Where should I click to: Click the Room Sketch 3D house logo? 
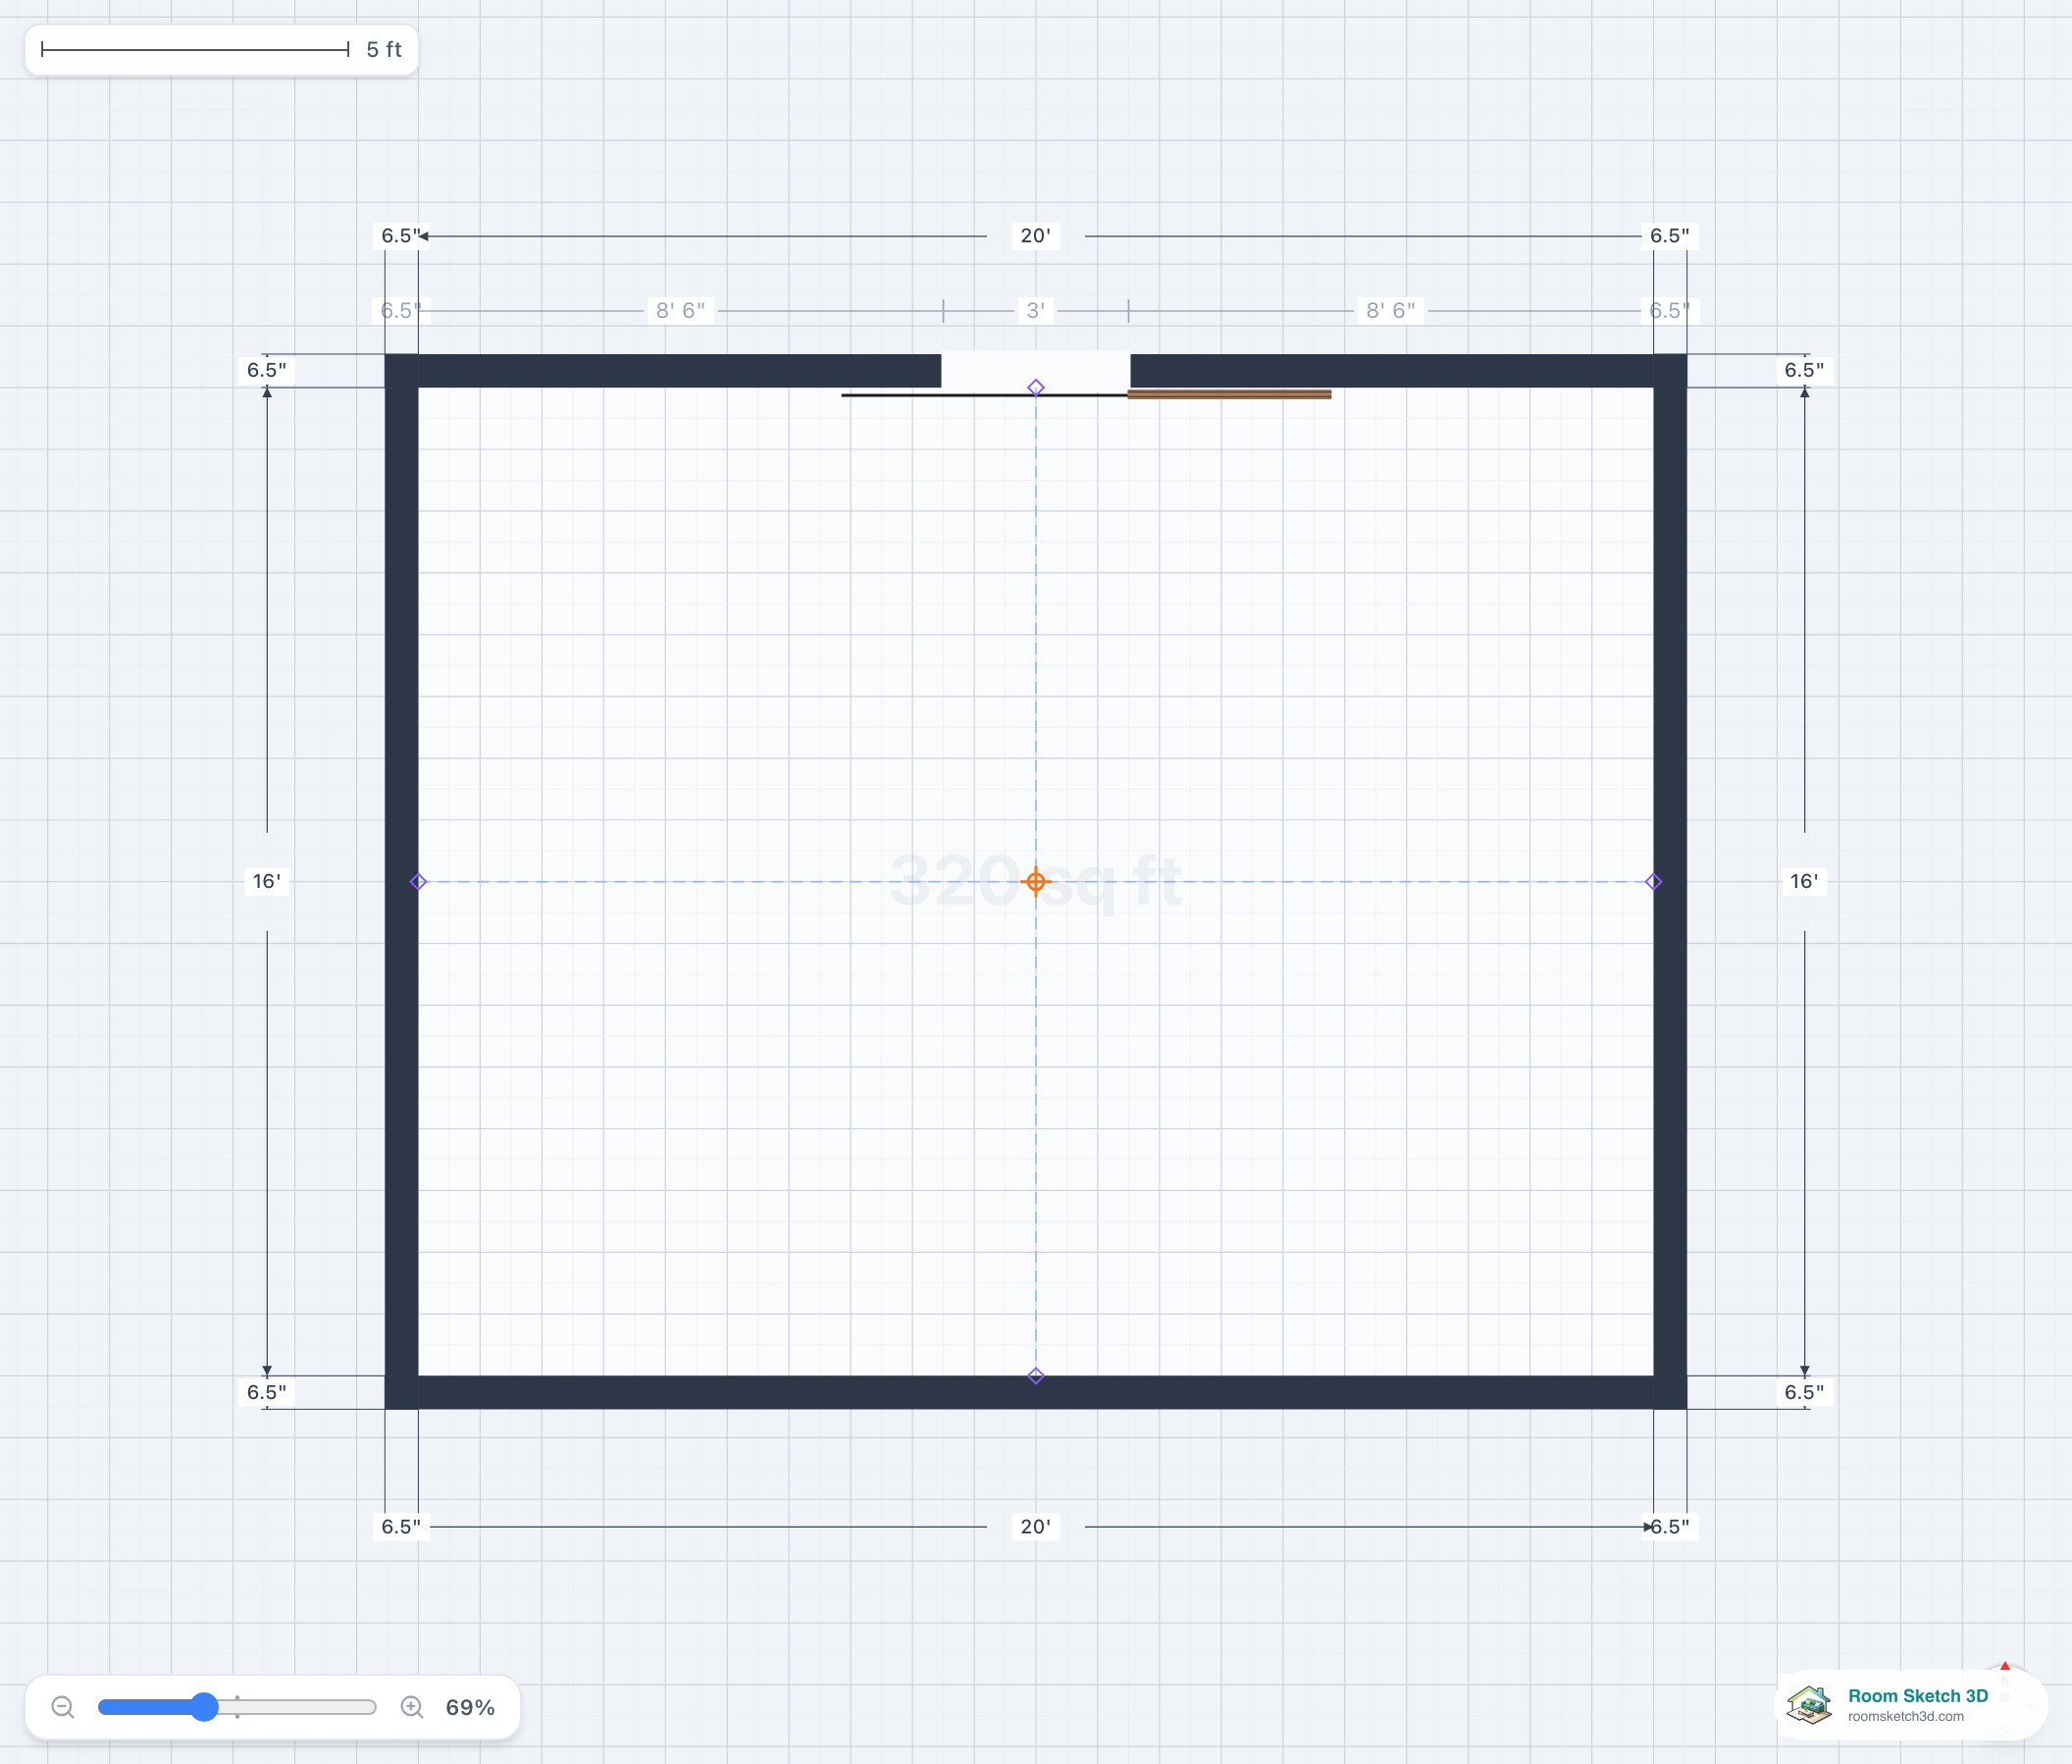point(1809,1704)
